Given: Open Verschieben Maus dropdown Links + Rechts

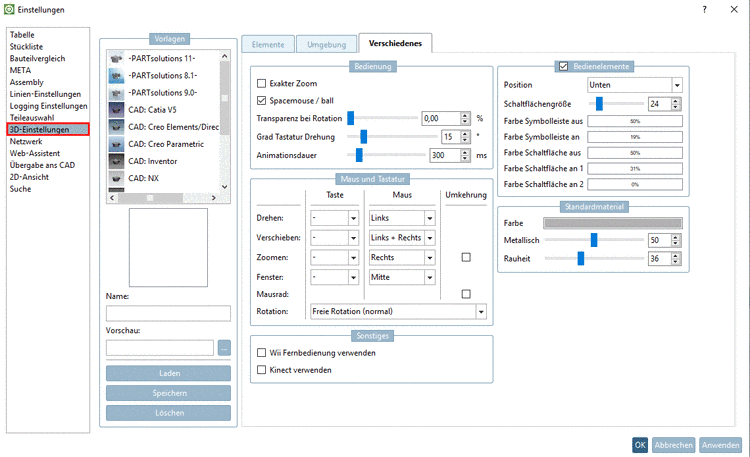Looking at the screenshot, I should (402, 238).
